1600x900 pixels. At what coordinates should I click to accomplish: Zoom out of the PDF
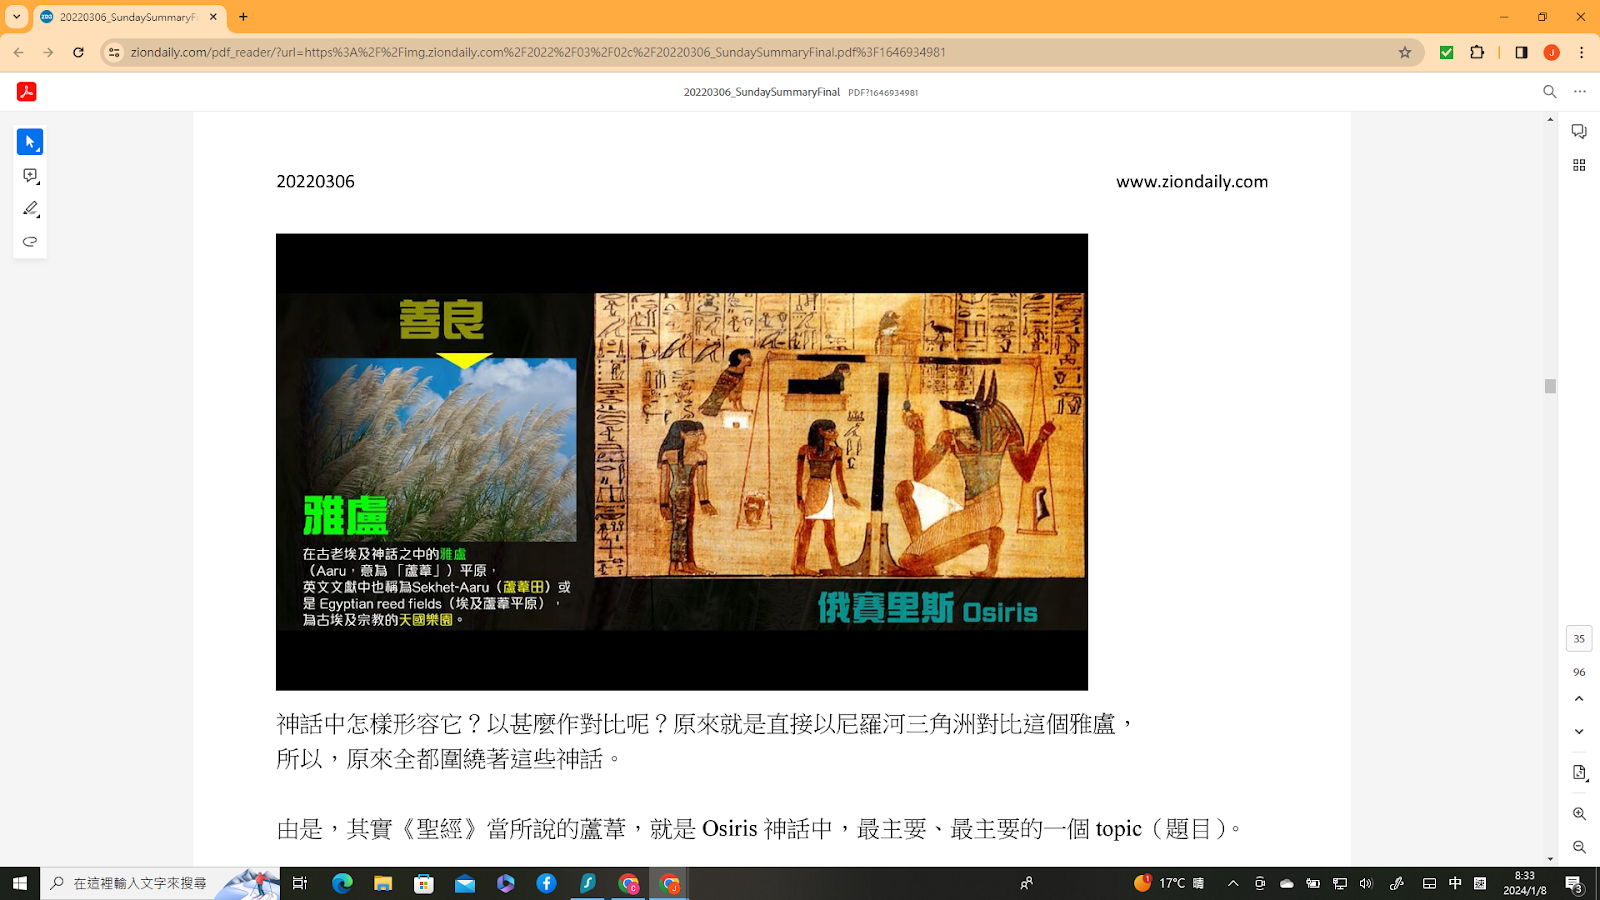tap(1579, 847)
